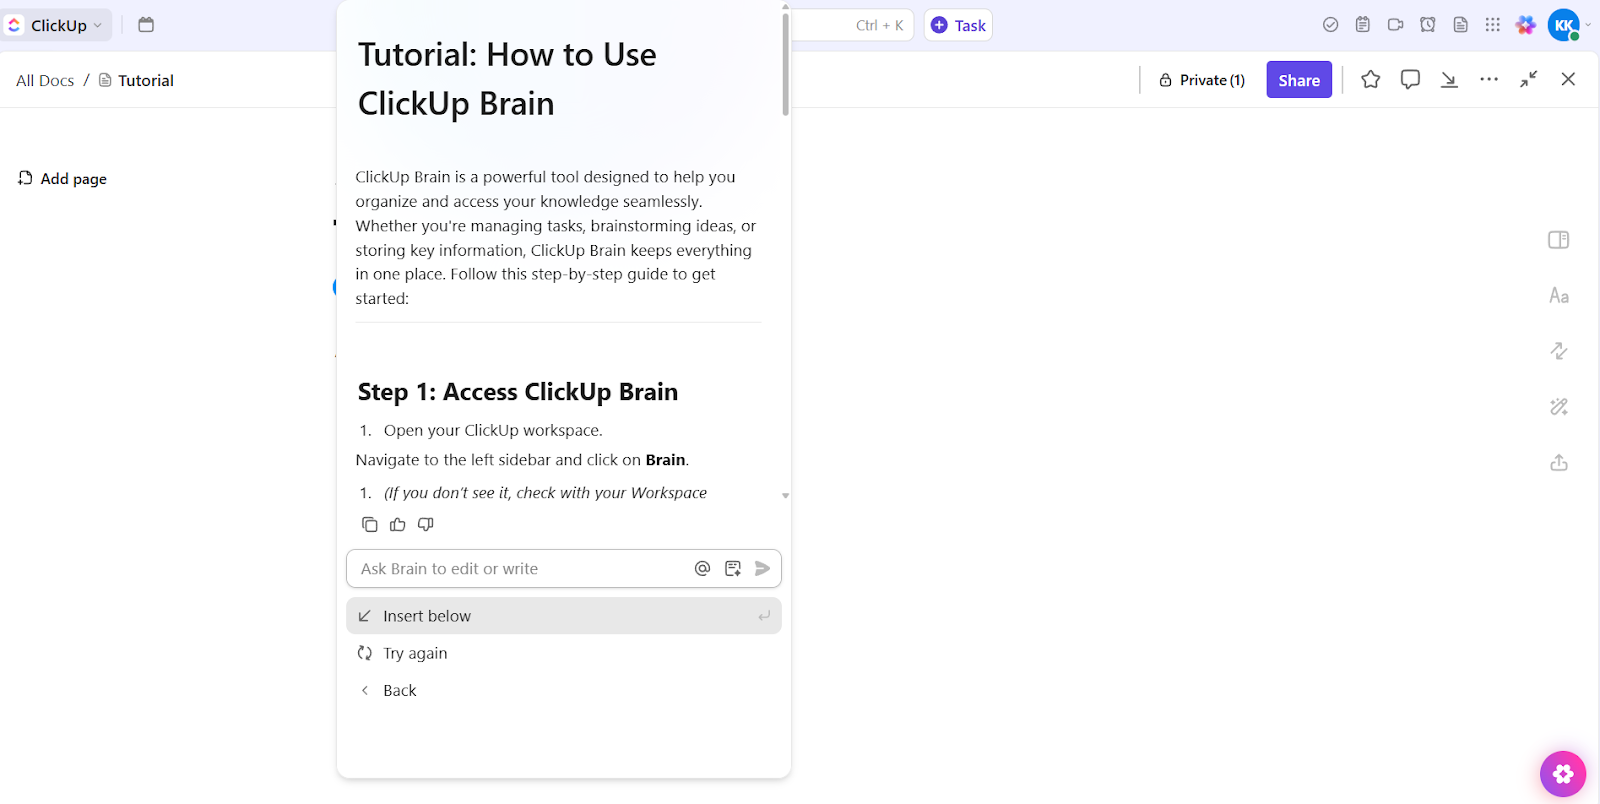Give the Brain response a thumbs up
Viewport: 1600px width, 804px height.
pyautogui.click(x=397, y=525)
